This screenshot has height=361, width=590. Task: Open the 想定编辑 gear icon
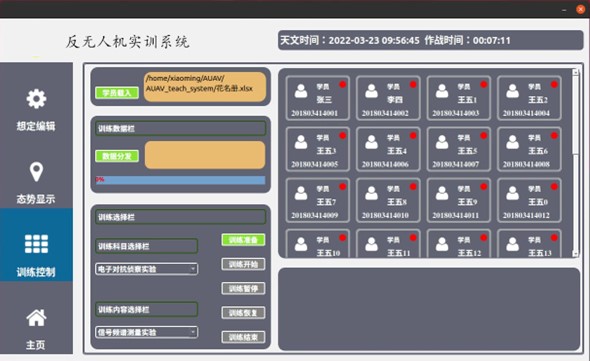coord(36,99)
